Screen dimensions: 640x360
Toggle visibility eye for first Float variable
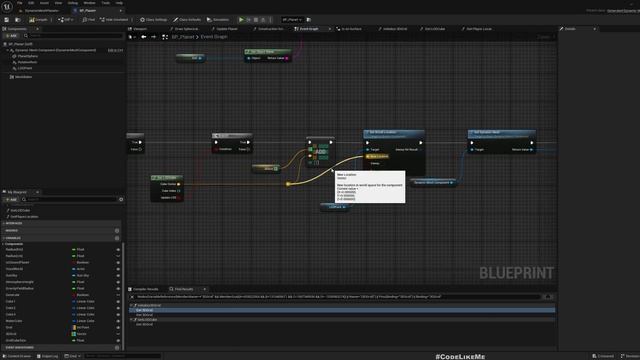(x=118, y=249)
